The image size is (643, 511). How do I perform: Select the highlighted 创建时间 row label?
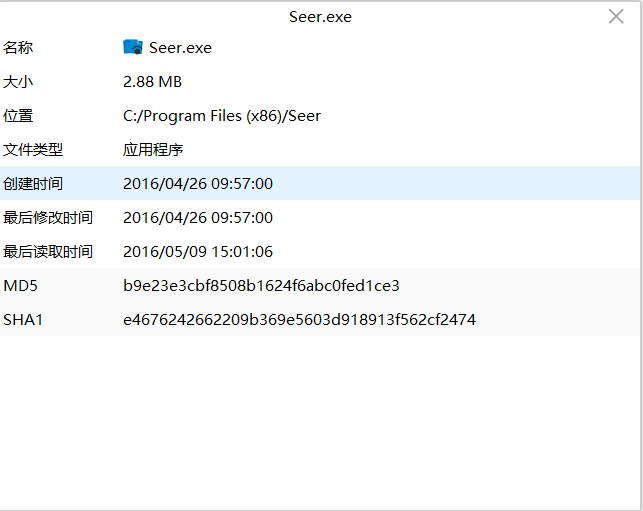33,183
